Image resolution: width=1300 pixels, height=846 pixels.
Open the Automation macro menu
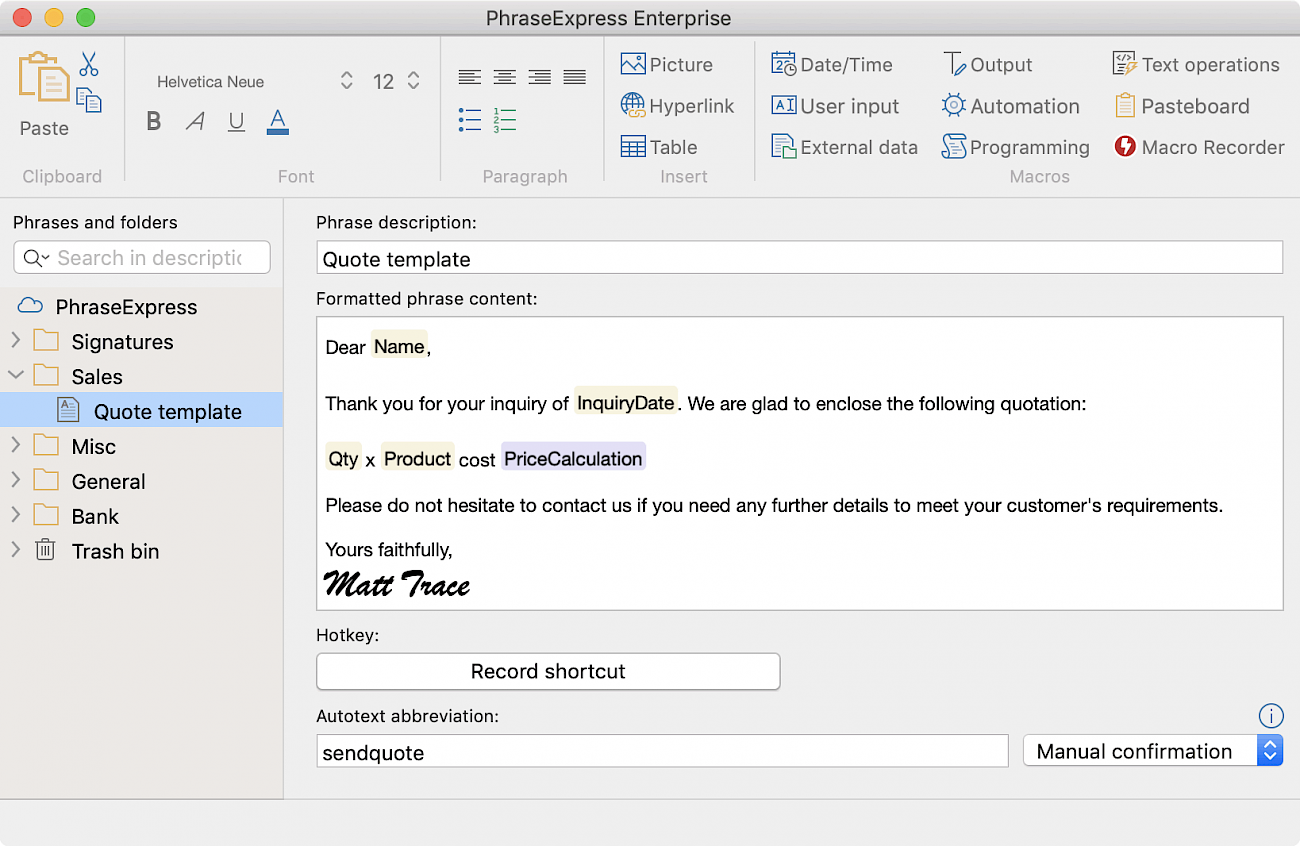[1010, 106]
